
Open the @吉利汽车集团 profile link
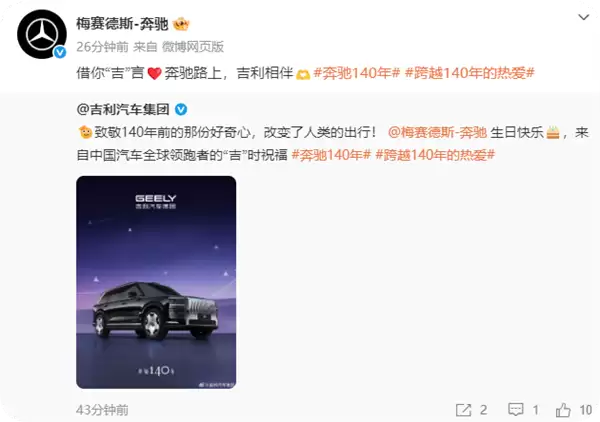[123, 110]
